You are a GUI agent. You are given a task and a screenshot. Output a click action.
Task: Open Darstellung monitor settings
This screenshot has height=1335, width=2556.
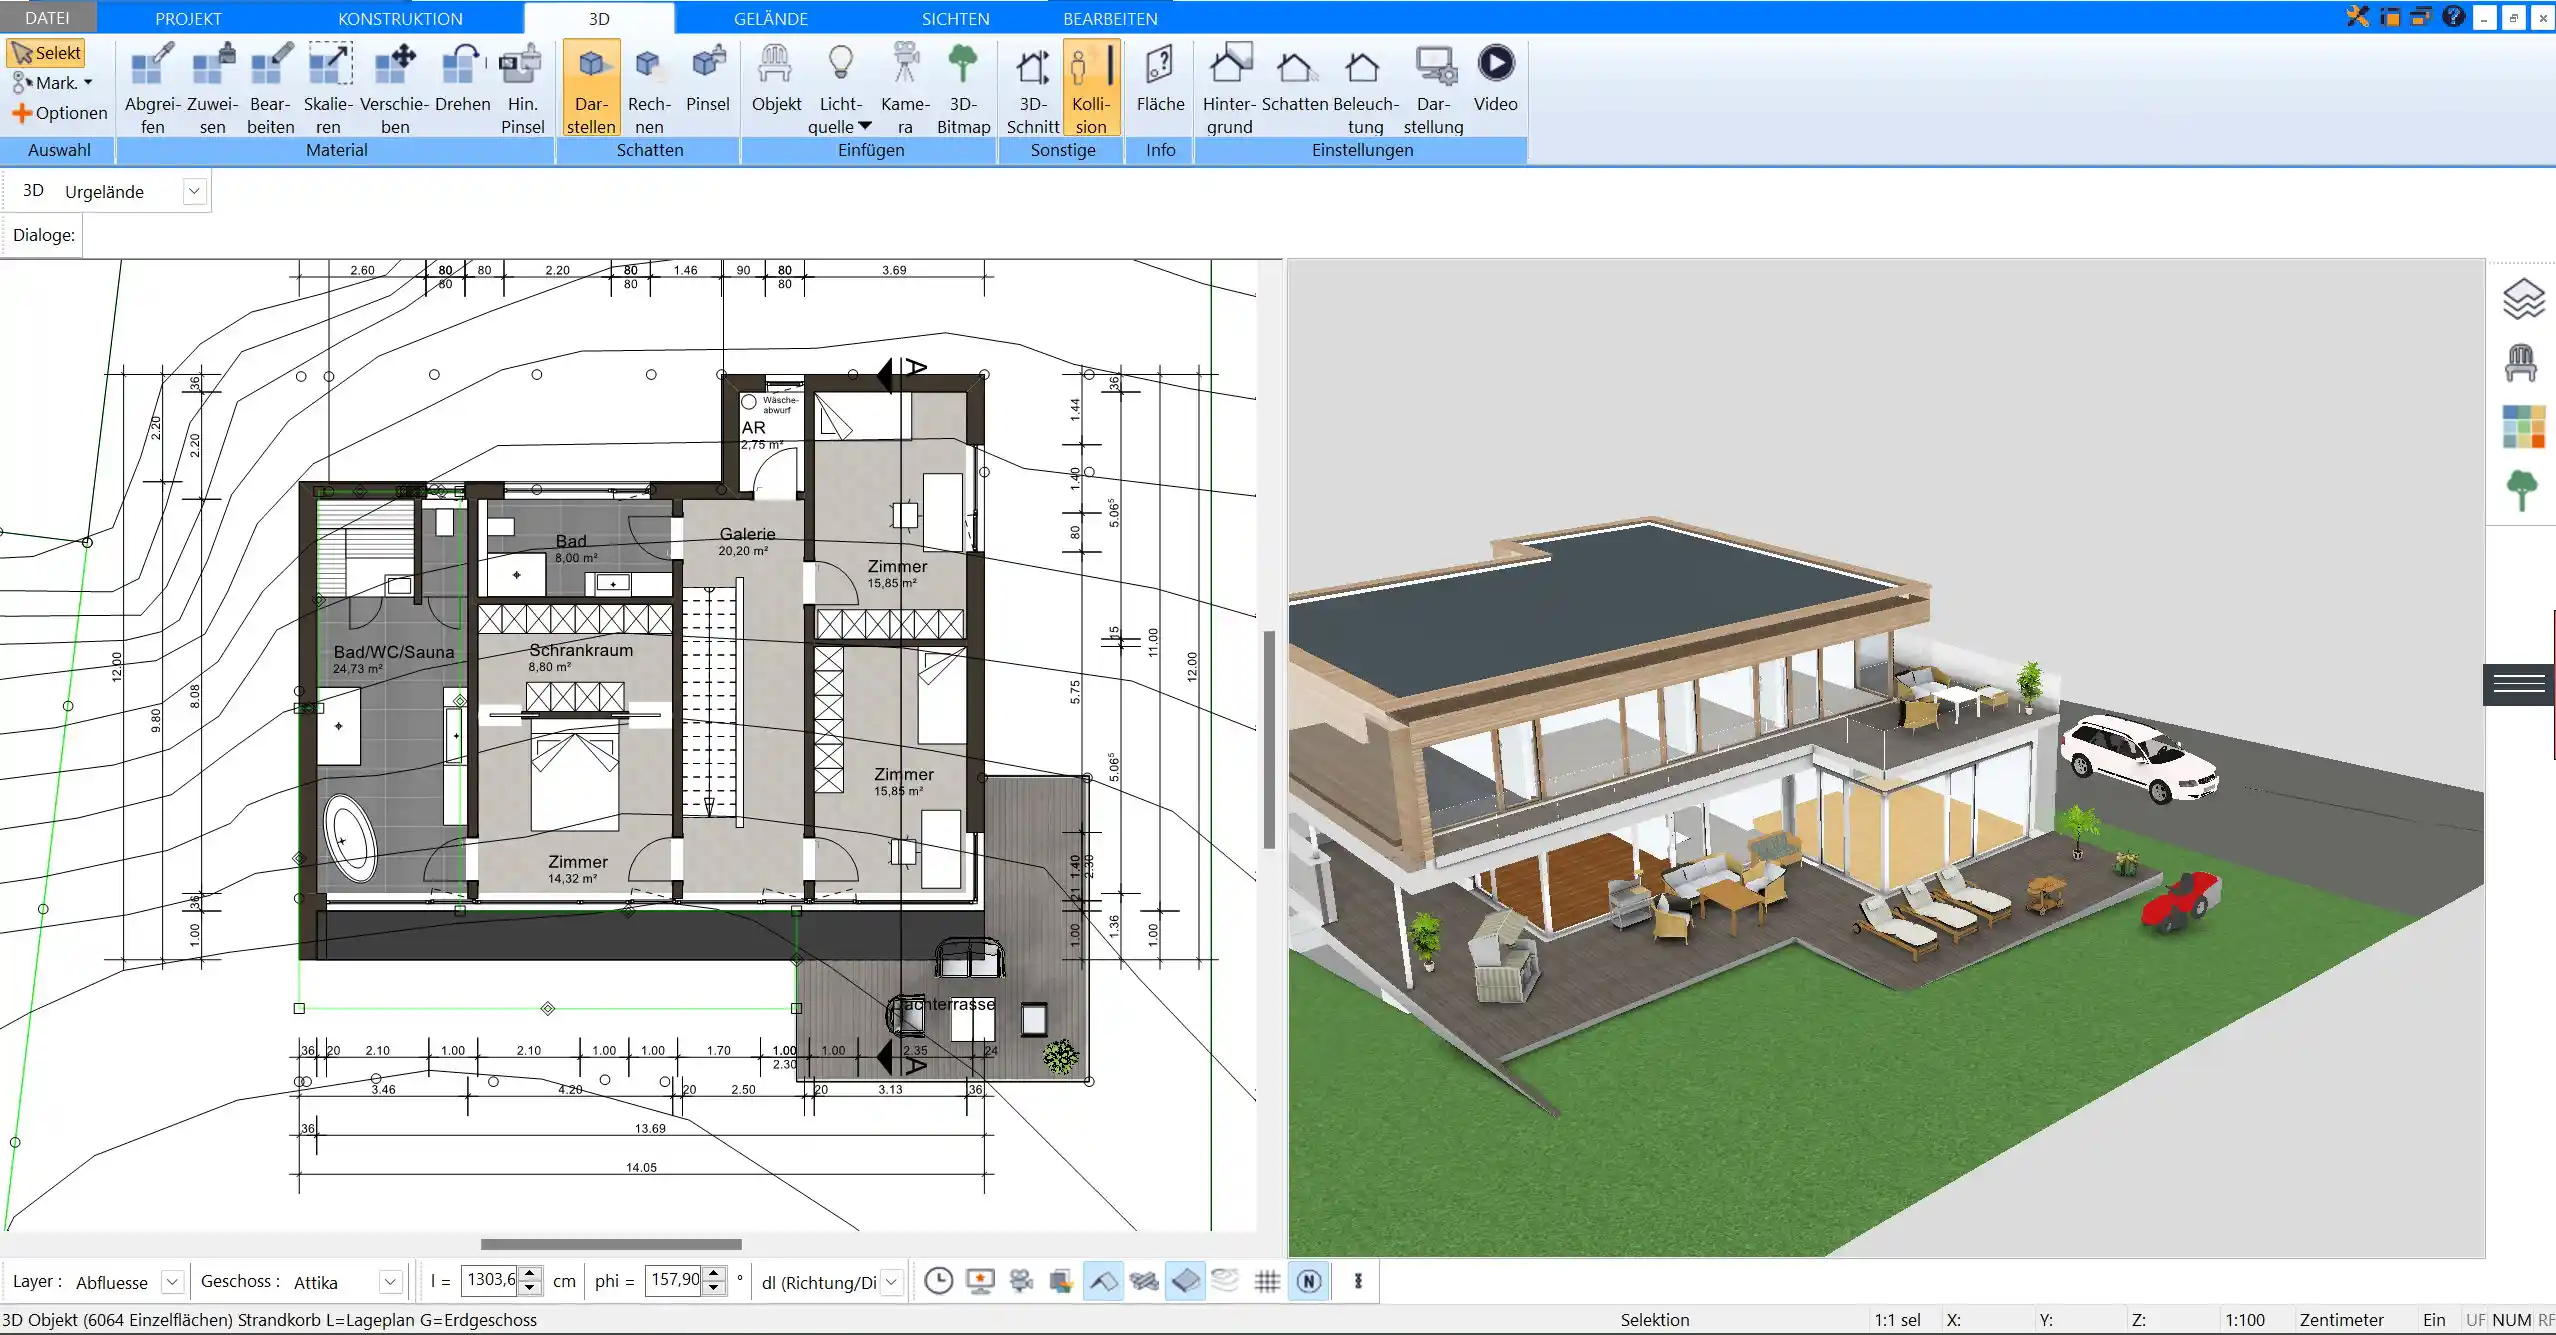coord(1433,88)
